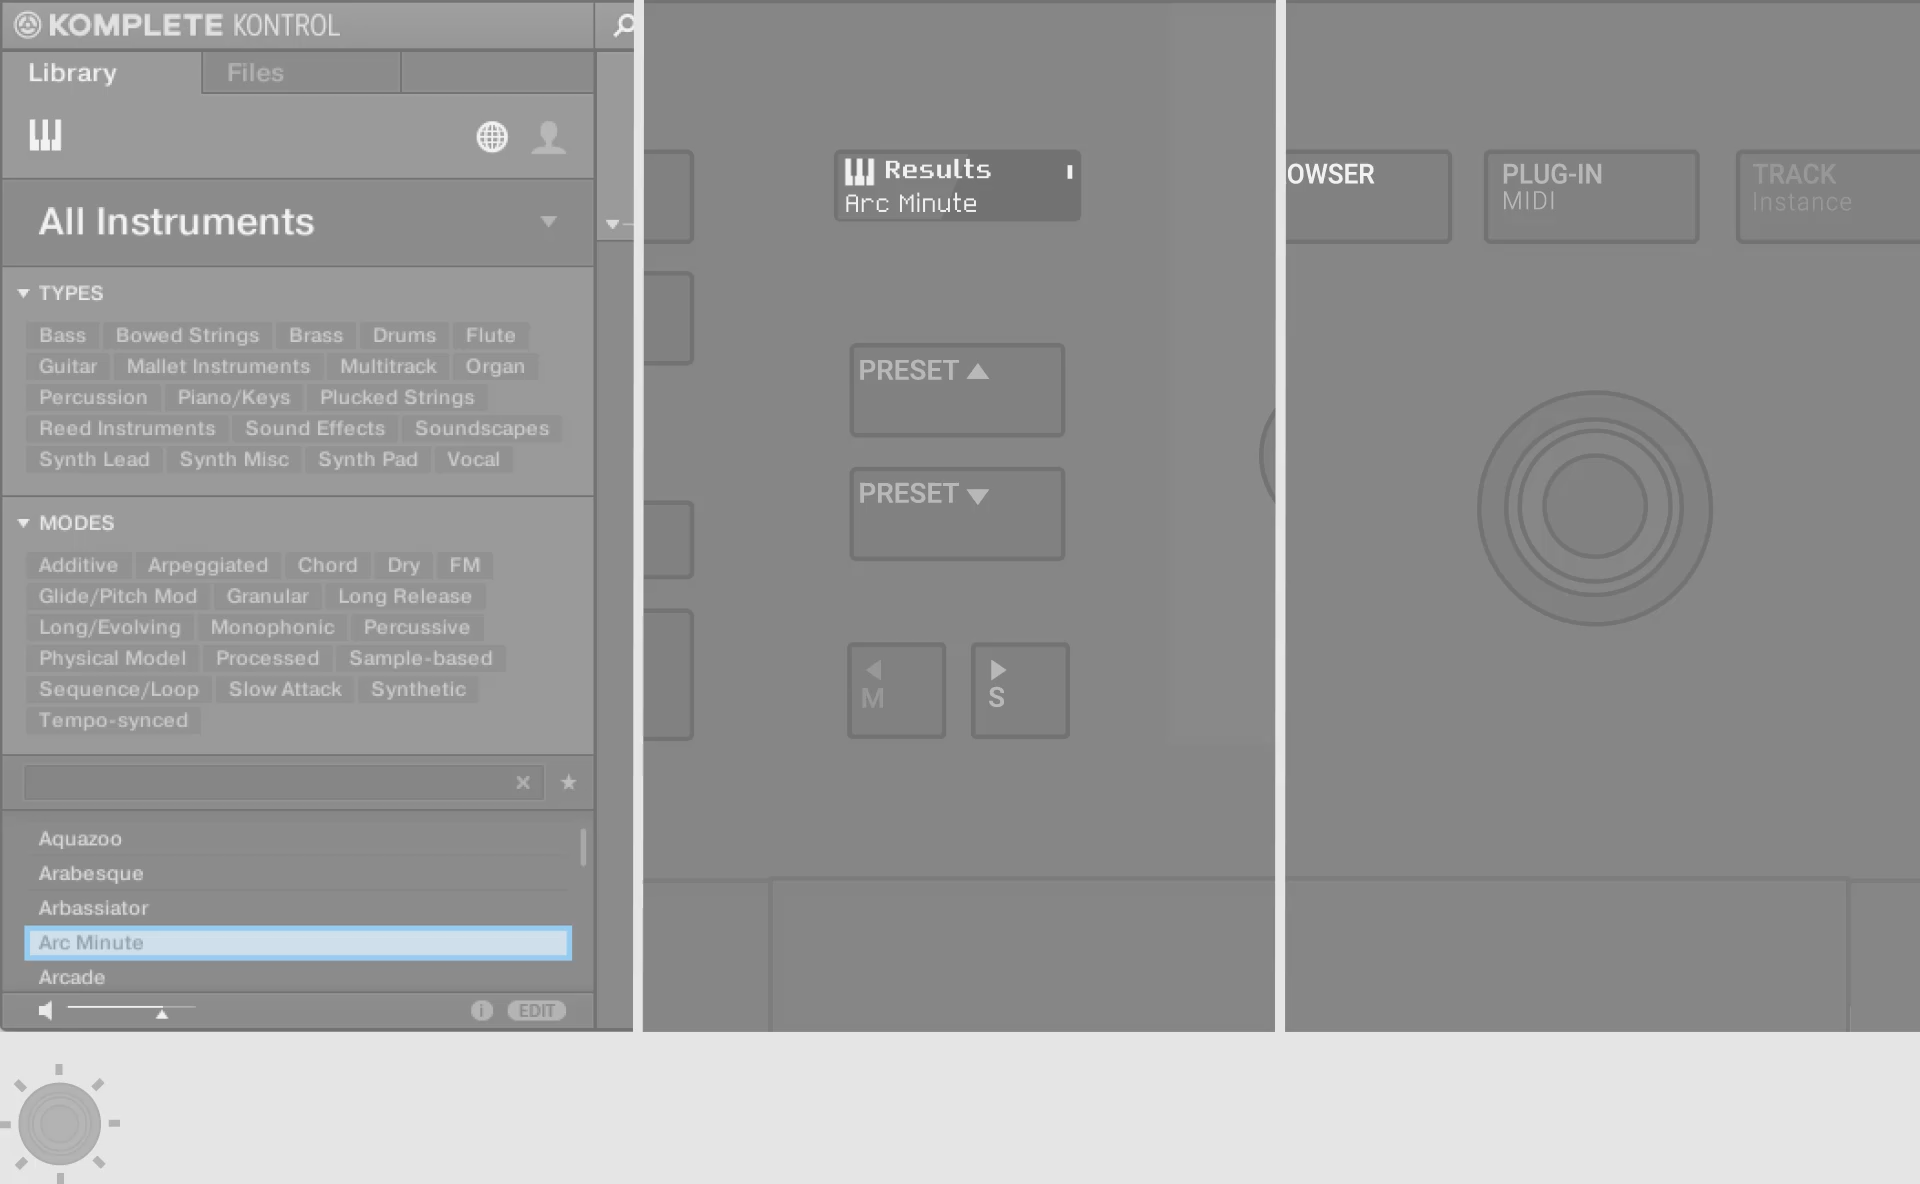The image size is (1920, 1184).
Task: Filter by Mallet Instruments type tag
Action: (x=218, y=366)
